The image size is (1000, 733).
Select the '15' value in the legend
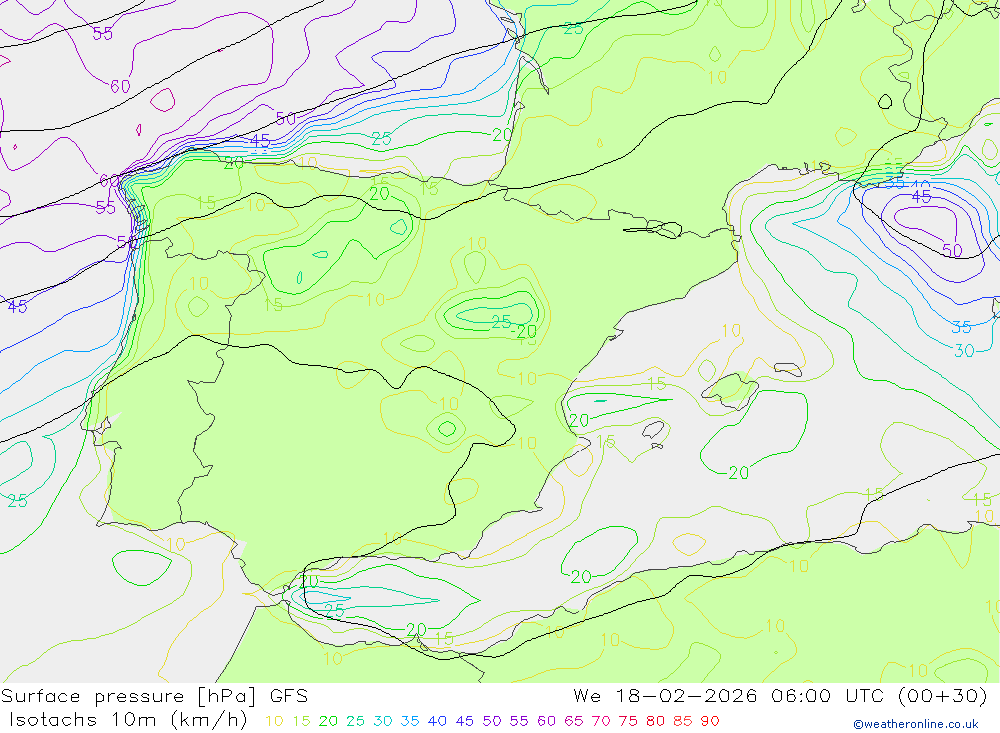coord(301,722)
